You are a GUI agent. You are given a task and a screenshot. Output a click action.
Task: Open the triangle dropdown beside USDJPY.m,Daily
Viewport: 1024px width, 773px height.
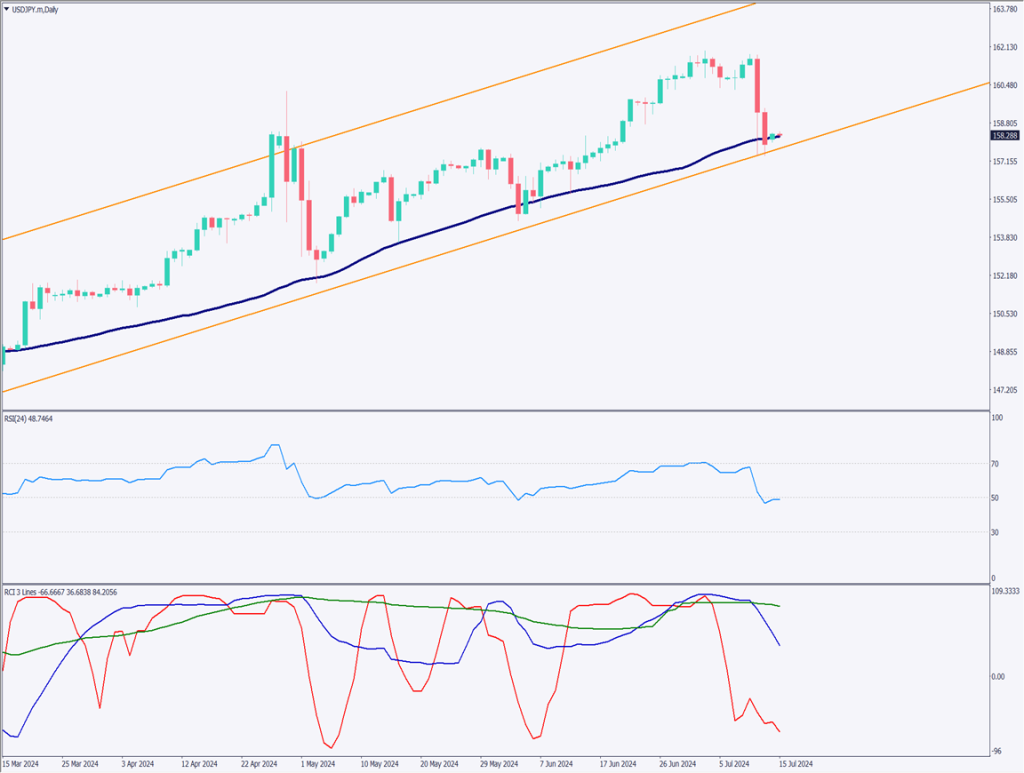click(7, 9)
